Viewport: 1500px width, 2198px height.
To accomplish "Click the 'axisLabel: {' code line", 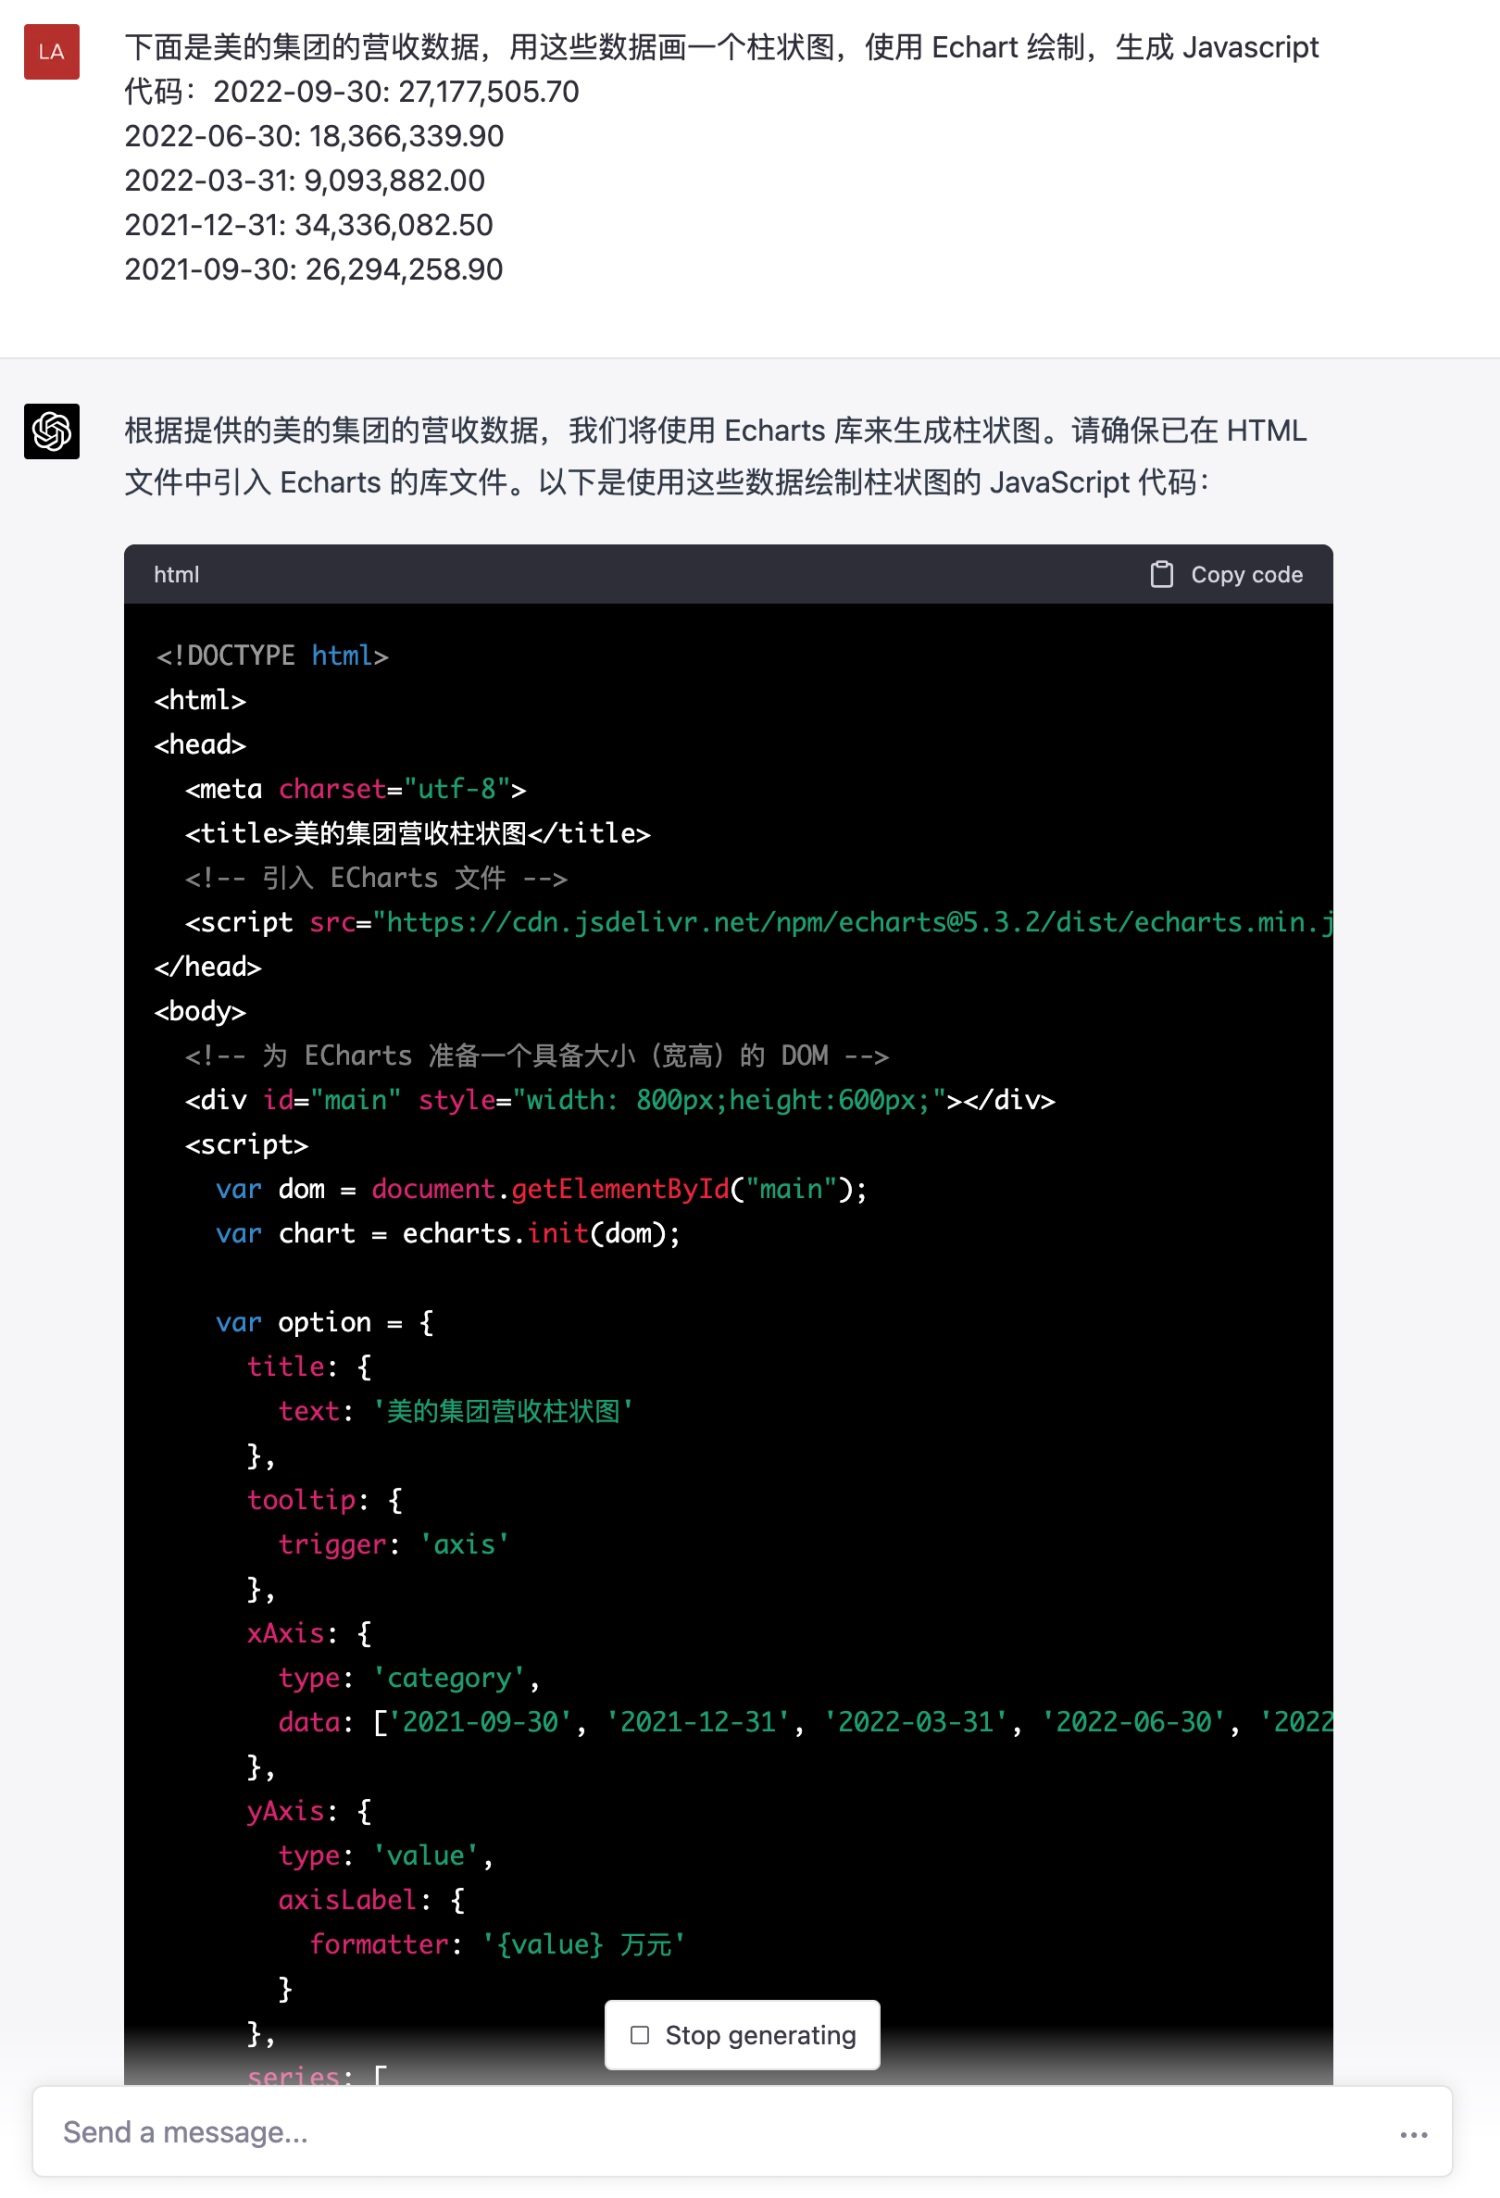I will [x=371, y=1900].
